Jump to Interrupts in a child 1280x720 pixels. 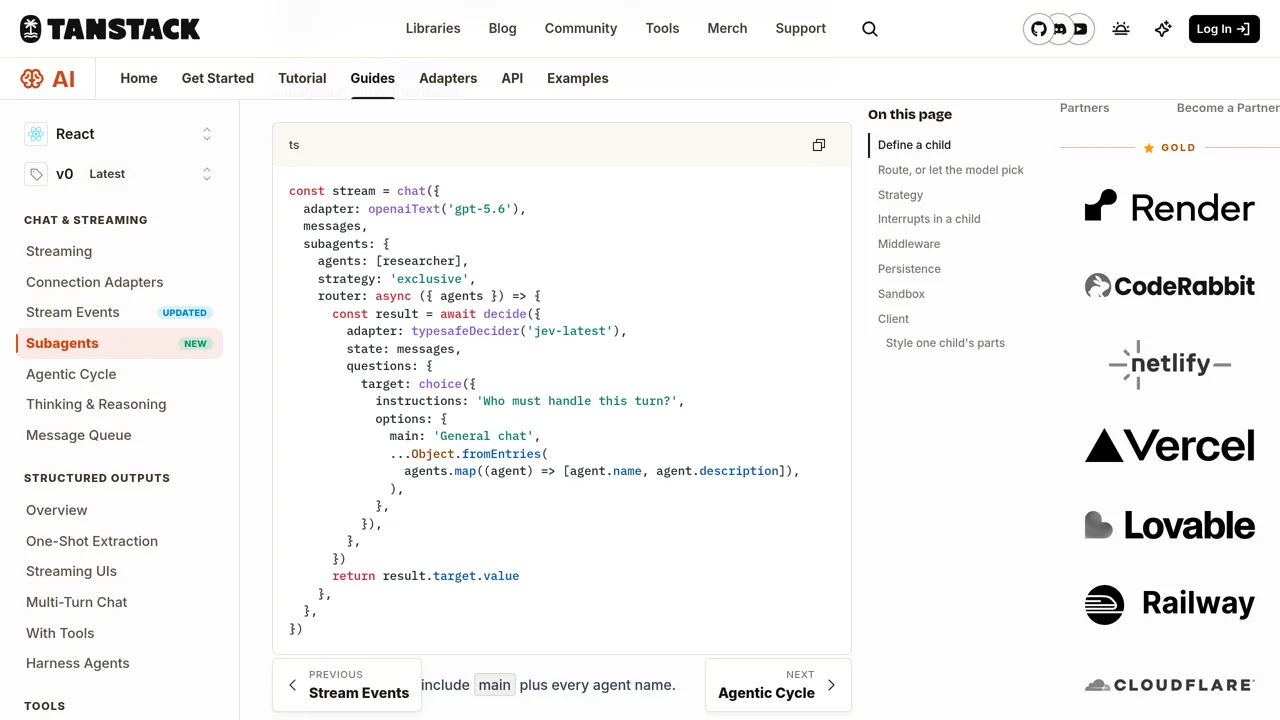tap(929, 219)
